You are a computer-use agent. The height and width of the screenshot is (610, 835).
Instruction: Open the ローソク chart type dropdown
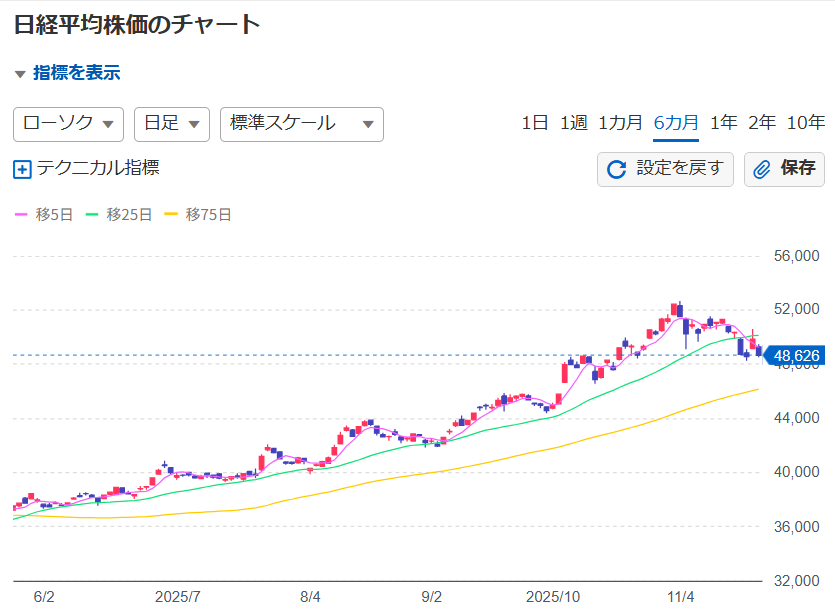pyautogui.click(x=68, y=124)
